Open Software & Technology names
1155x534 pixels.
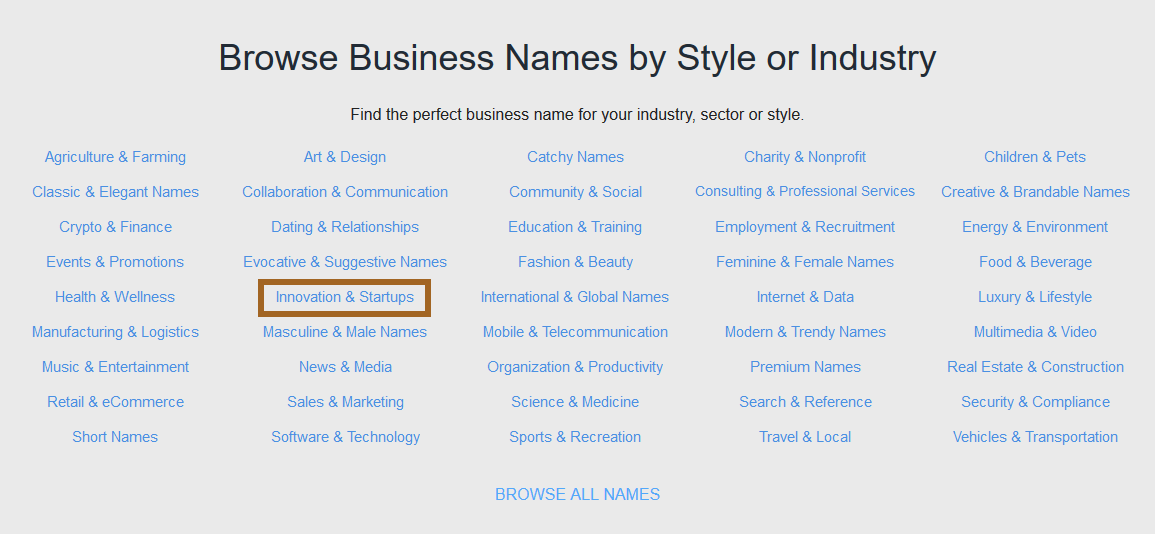(x=345, y=437)
